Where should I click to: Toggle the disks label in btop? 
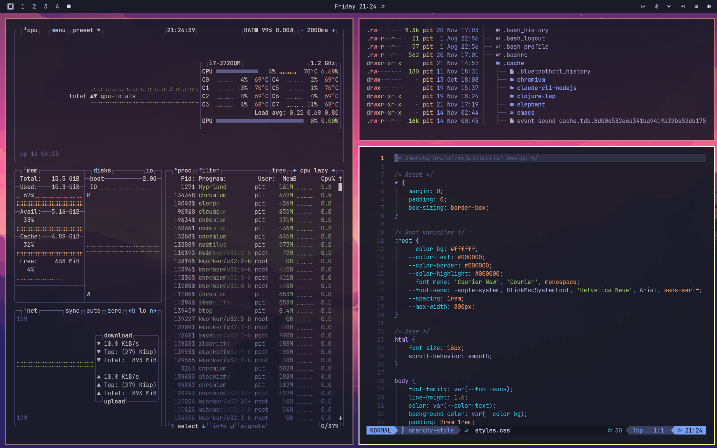(102, 170)
